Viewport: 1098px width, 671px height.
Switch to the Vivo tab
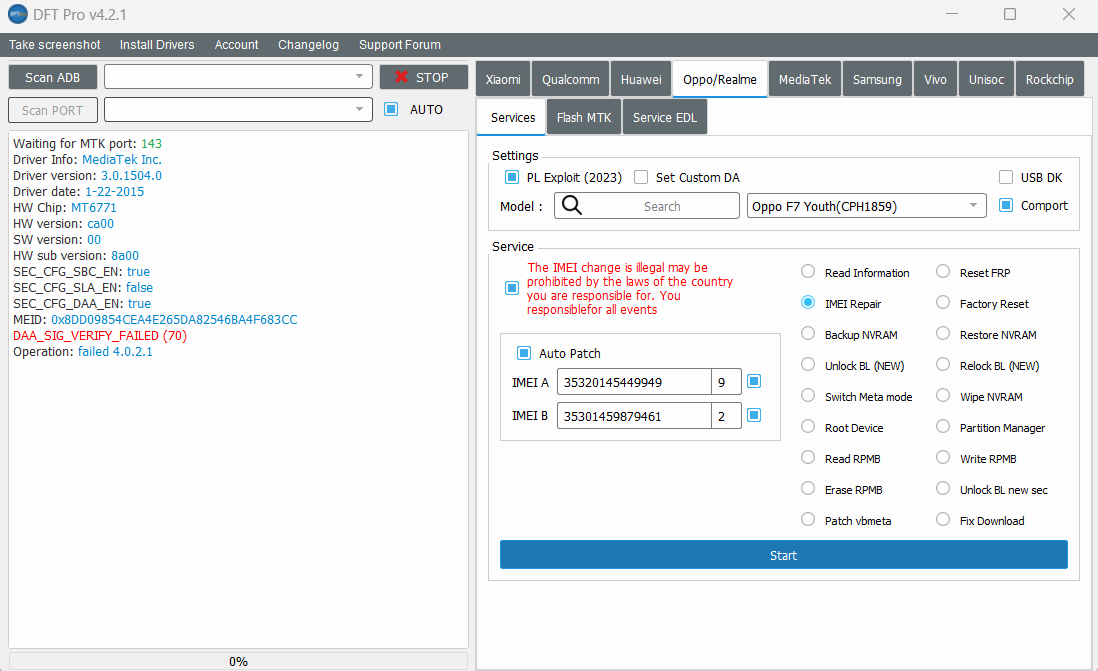pyautogui.click(x=935, y=79)
